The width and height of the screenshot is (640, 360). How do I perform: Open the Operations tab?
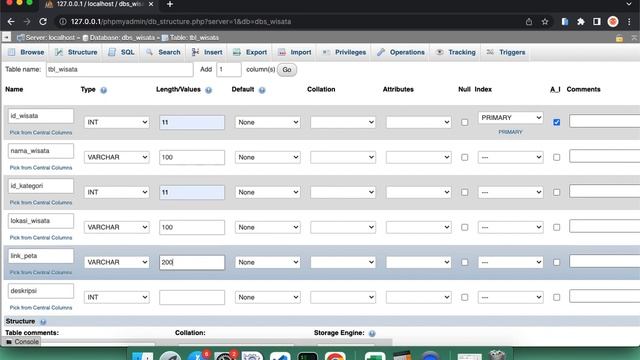[x=401, y=52]
